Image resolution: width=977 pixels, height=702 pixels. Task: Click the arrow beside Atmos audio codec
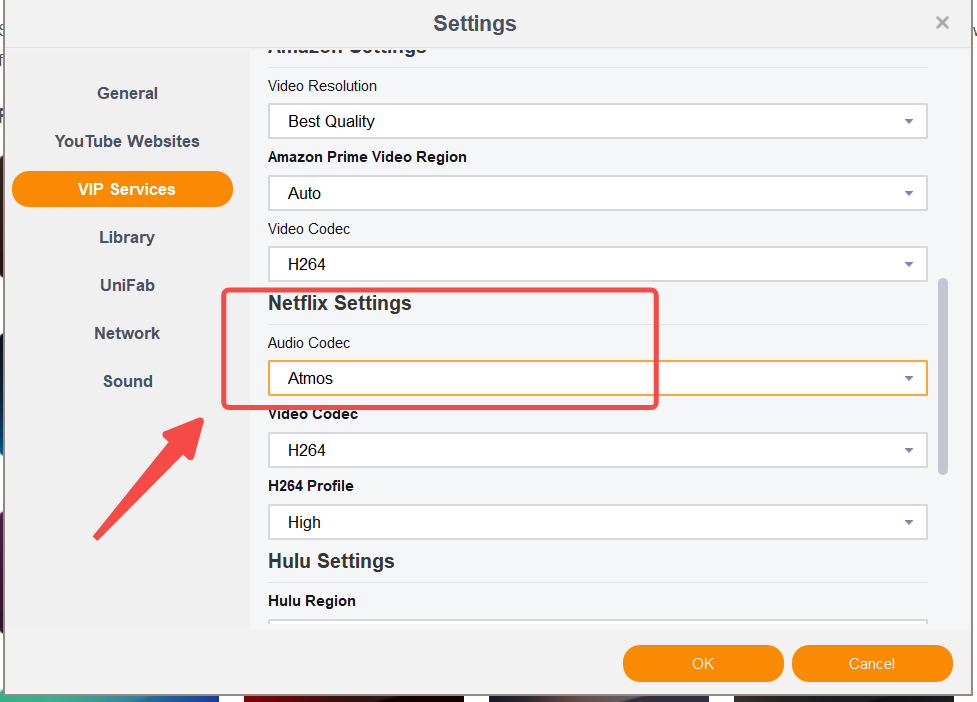tap(908, 379)
